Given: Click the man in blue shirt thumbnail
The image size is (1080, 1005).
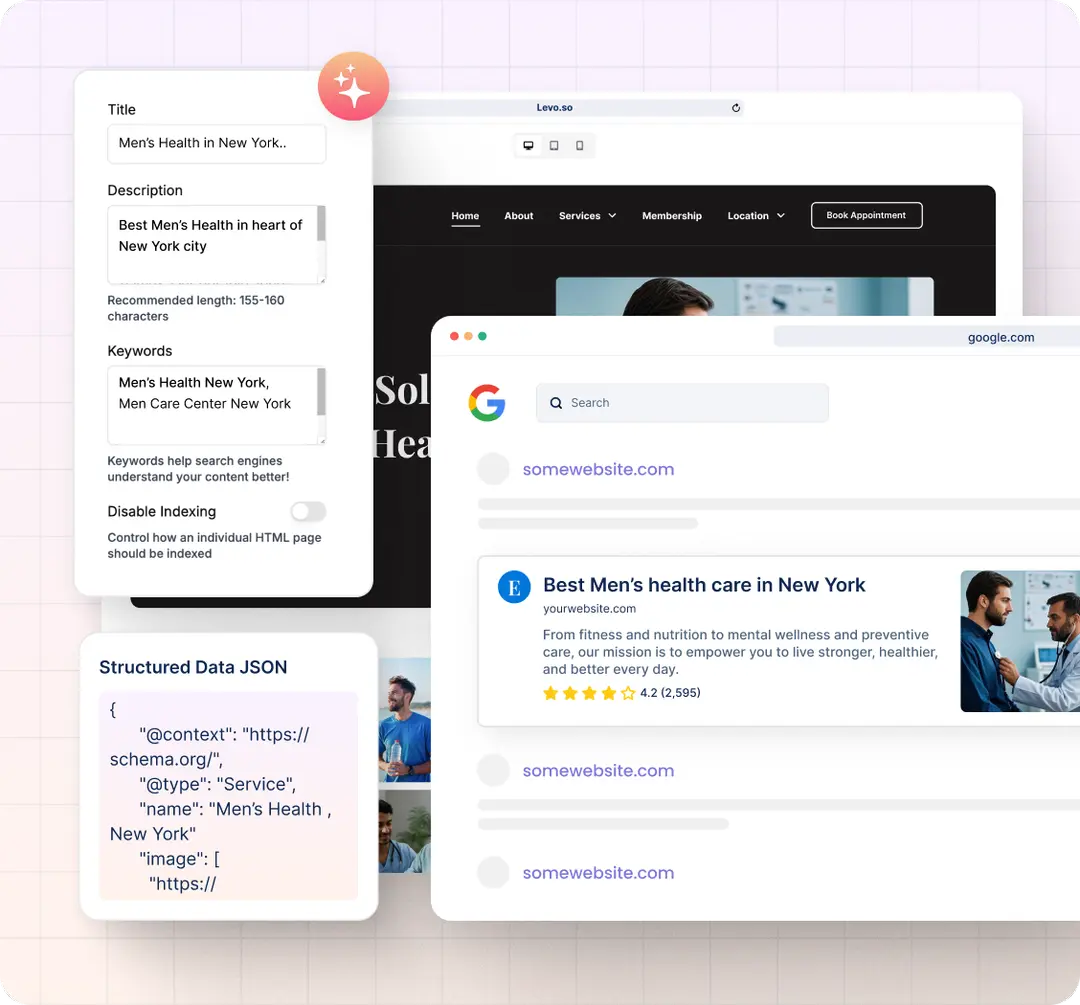Looking at the screenshot, I should click(404, 720).
